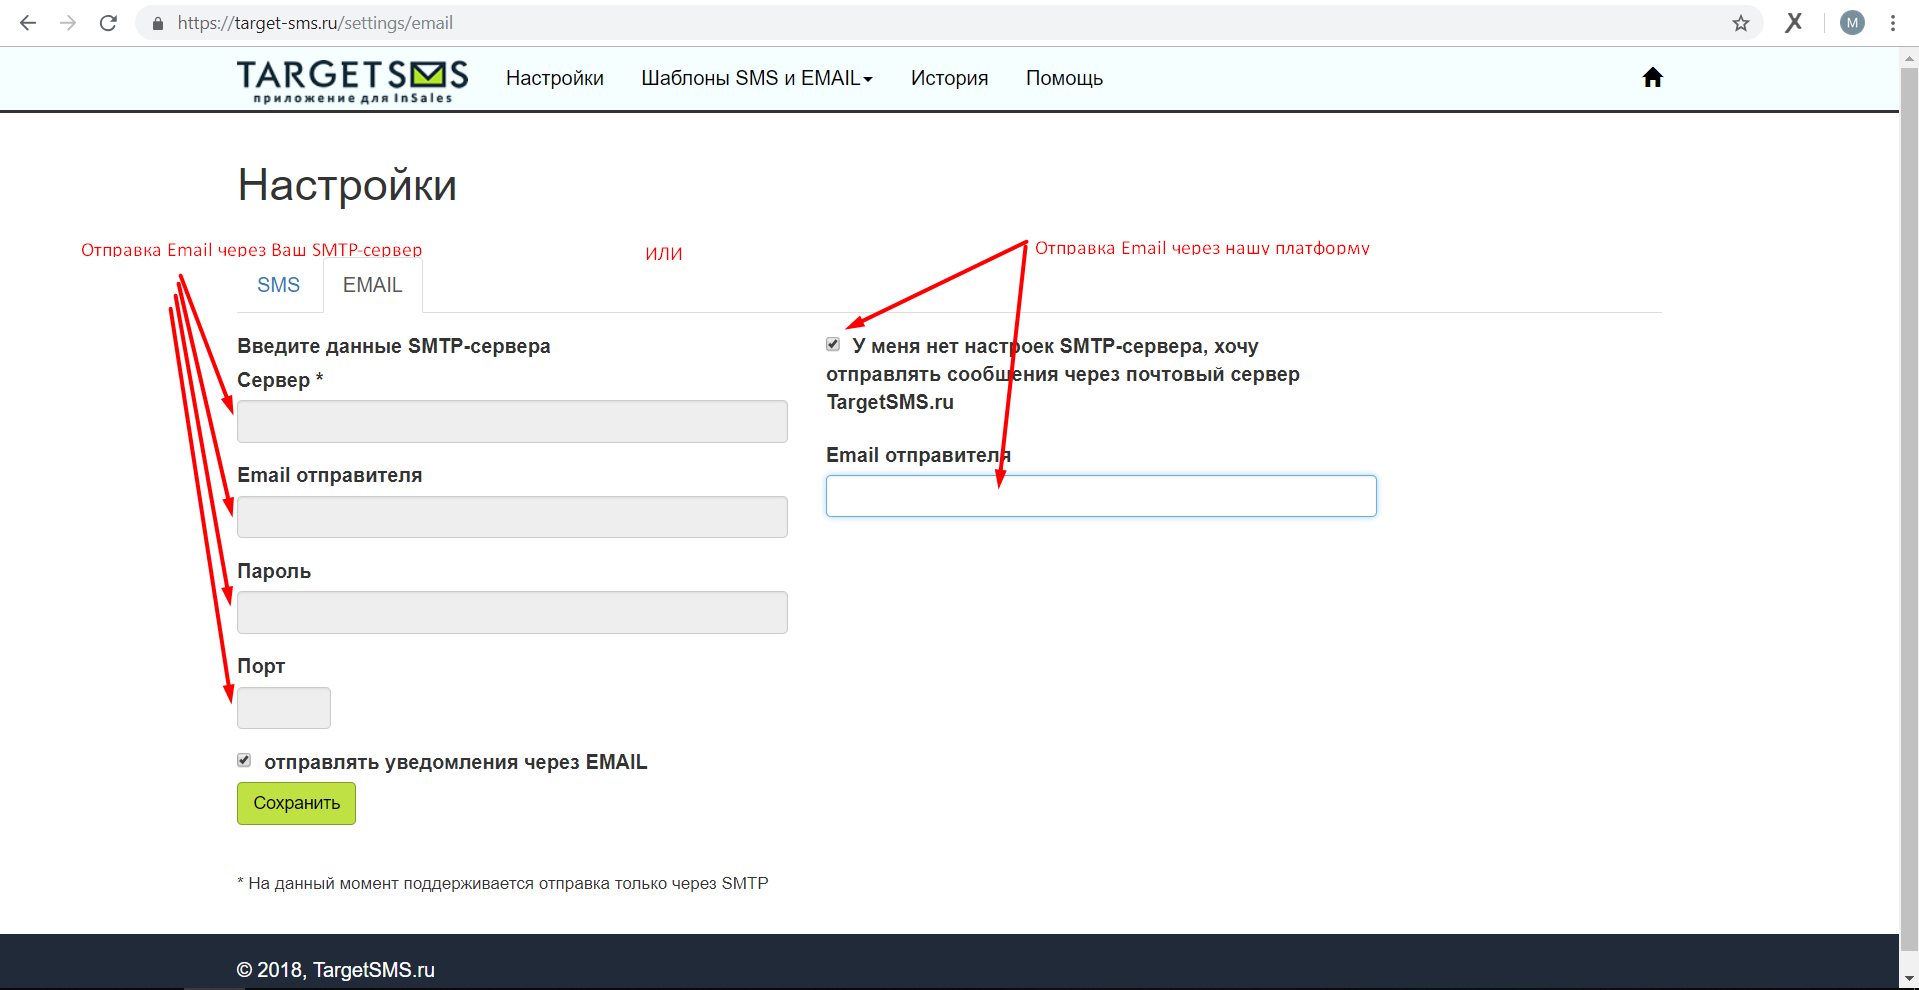This screenshot has width=1919, height=990.
Task: Click the padlock site security icon
Action: pos(157,23)
